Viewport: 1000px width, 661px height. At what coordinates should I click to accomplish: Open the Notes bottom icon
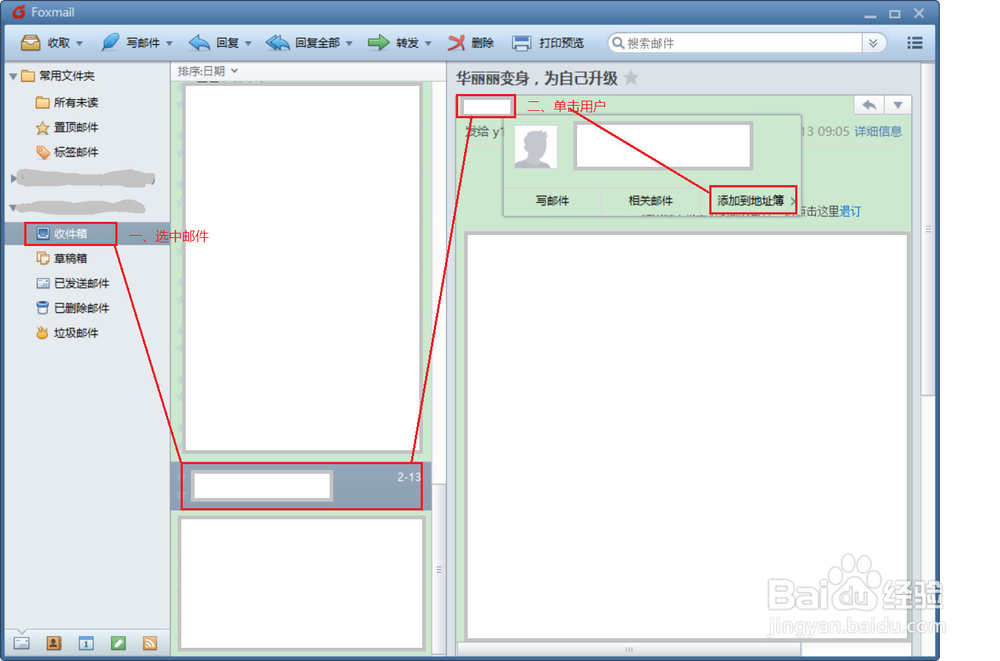tap(118, 643)
